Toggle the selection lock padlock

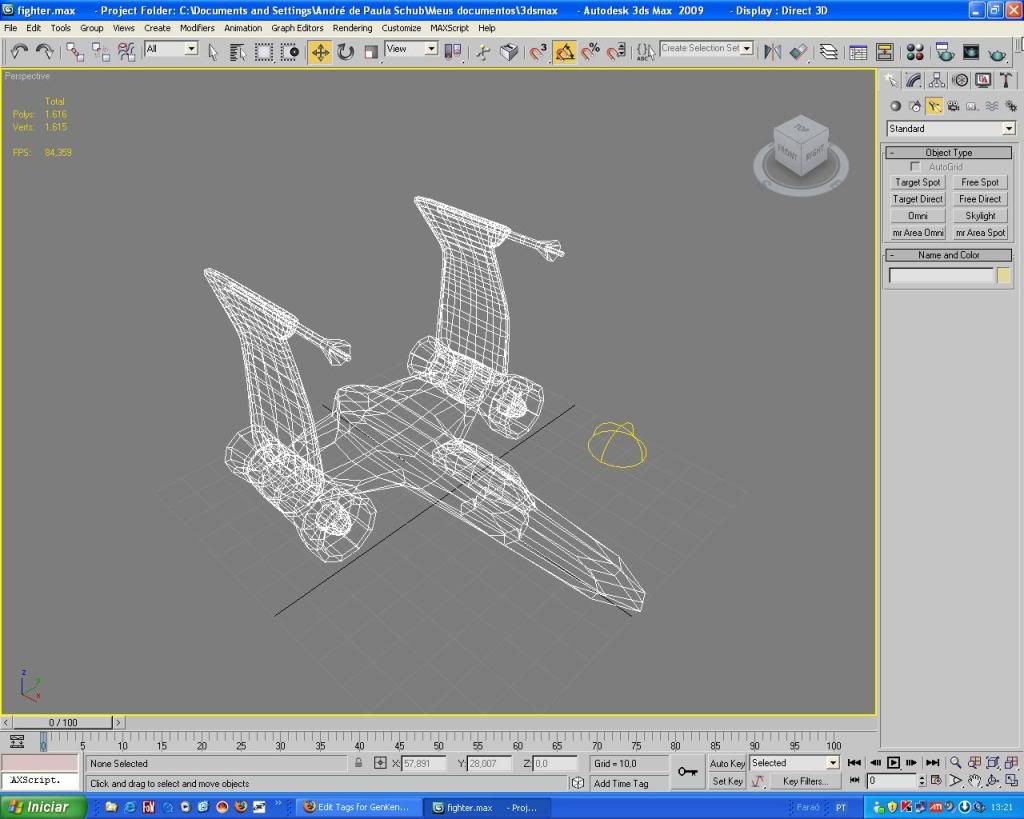pyautogui.click(x=359, y=763)
